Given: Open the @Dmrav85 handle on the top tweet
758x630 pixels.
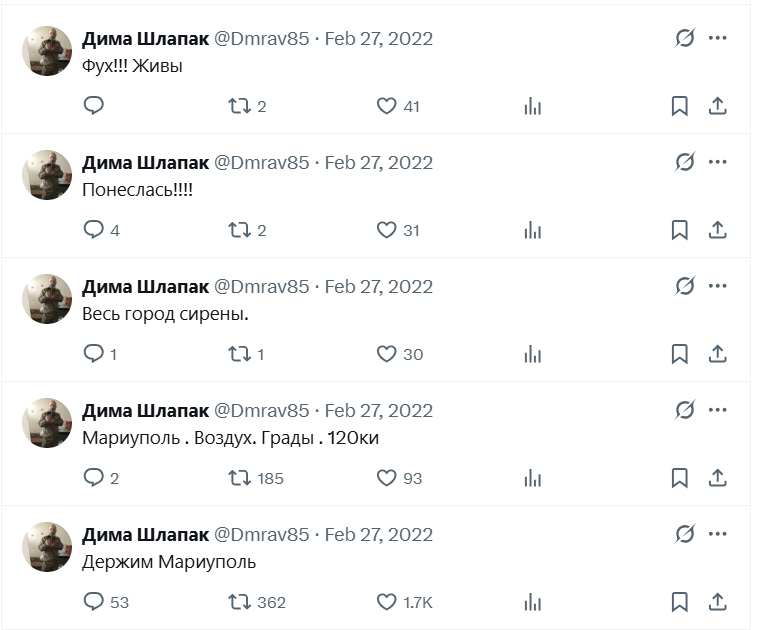Looking at the screenshot, I should click(262, 39).
